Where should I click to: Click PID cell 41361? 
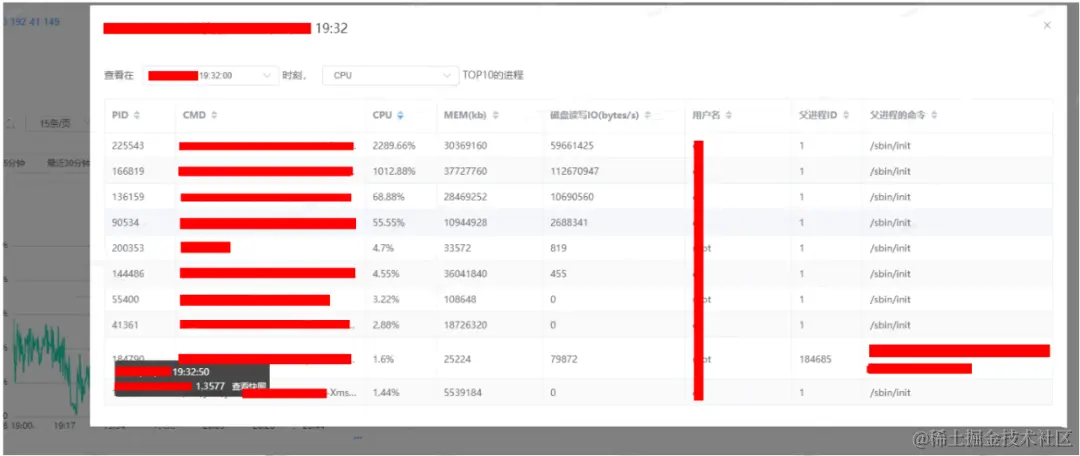[x=125, y=325]
